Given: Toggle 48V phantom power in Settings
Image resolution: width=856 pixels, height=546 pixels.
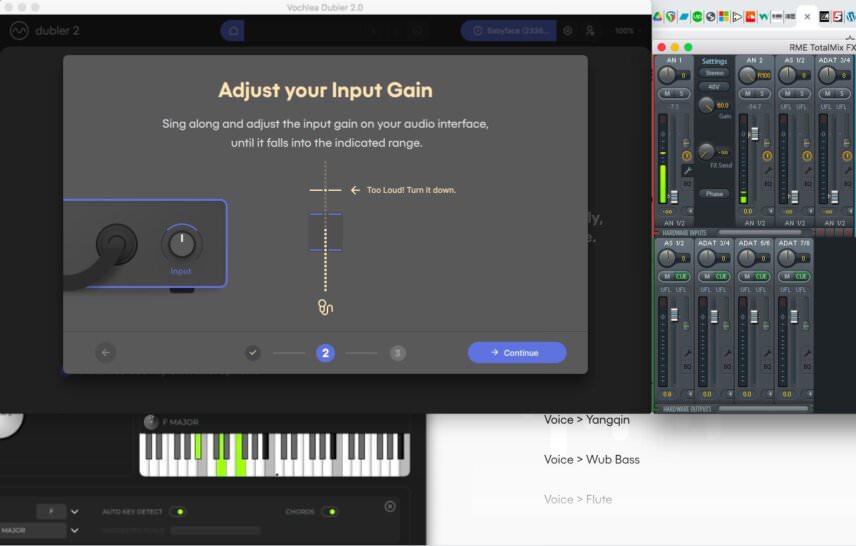Looking at the screenshot, I should (x=714, y=87).
